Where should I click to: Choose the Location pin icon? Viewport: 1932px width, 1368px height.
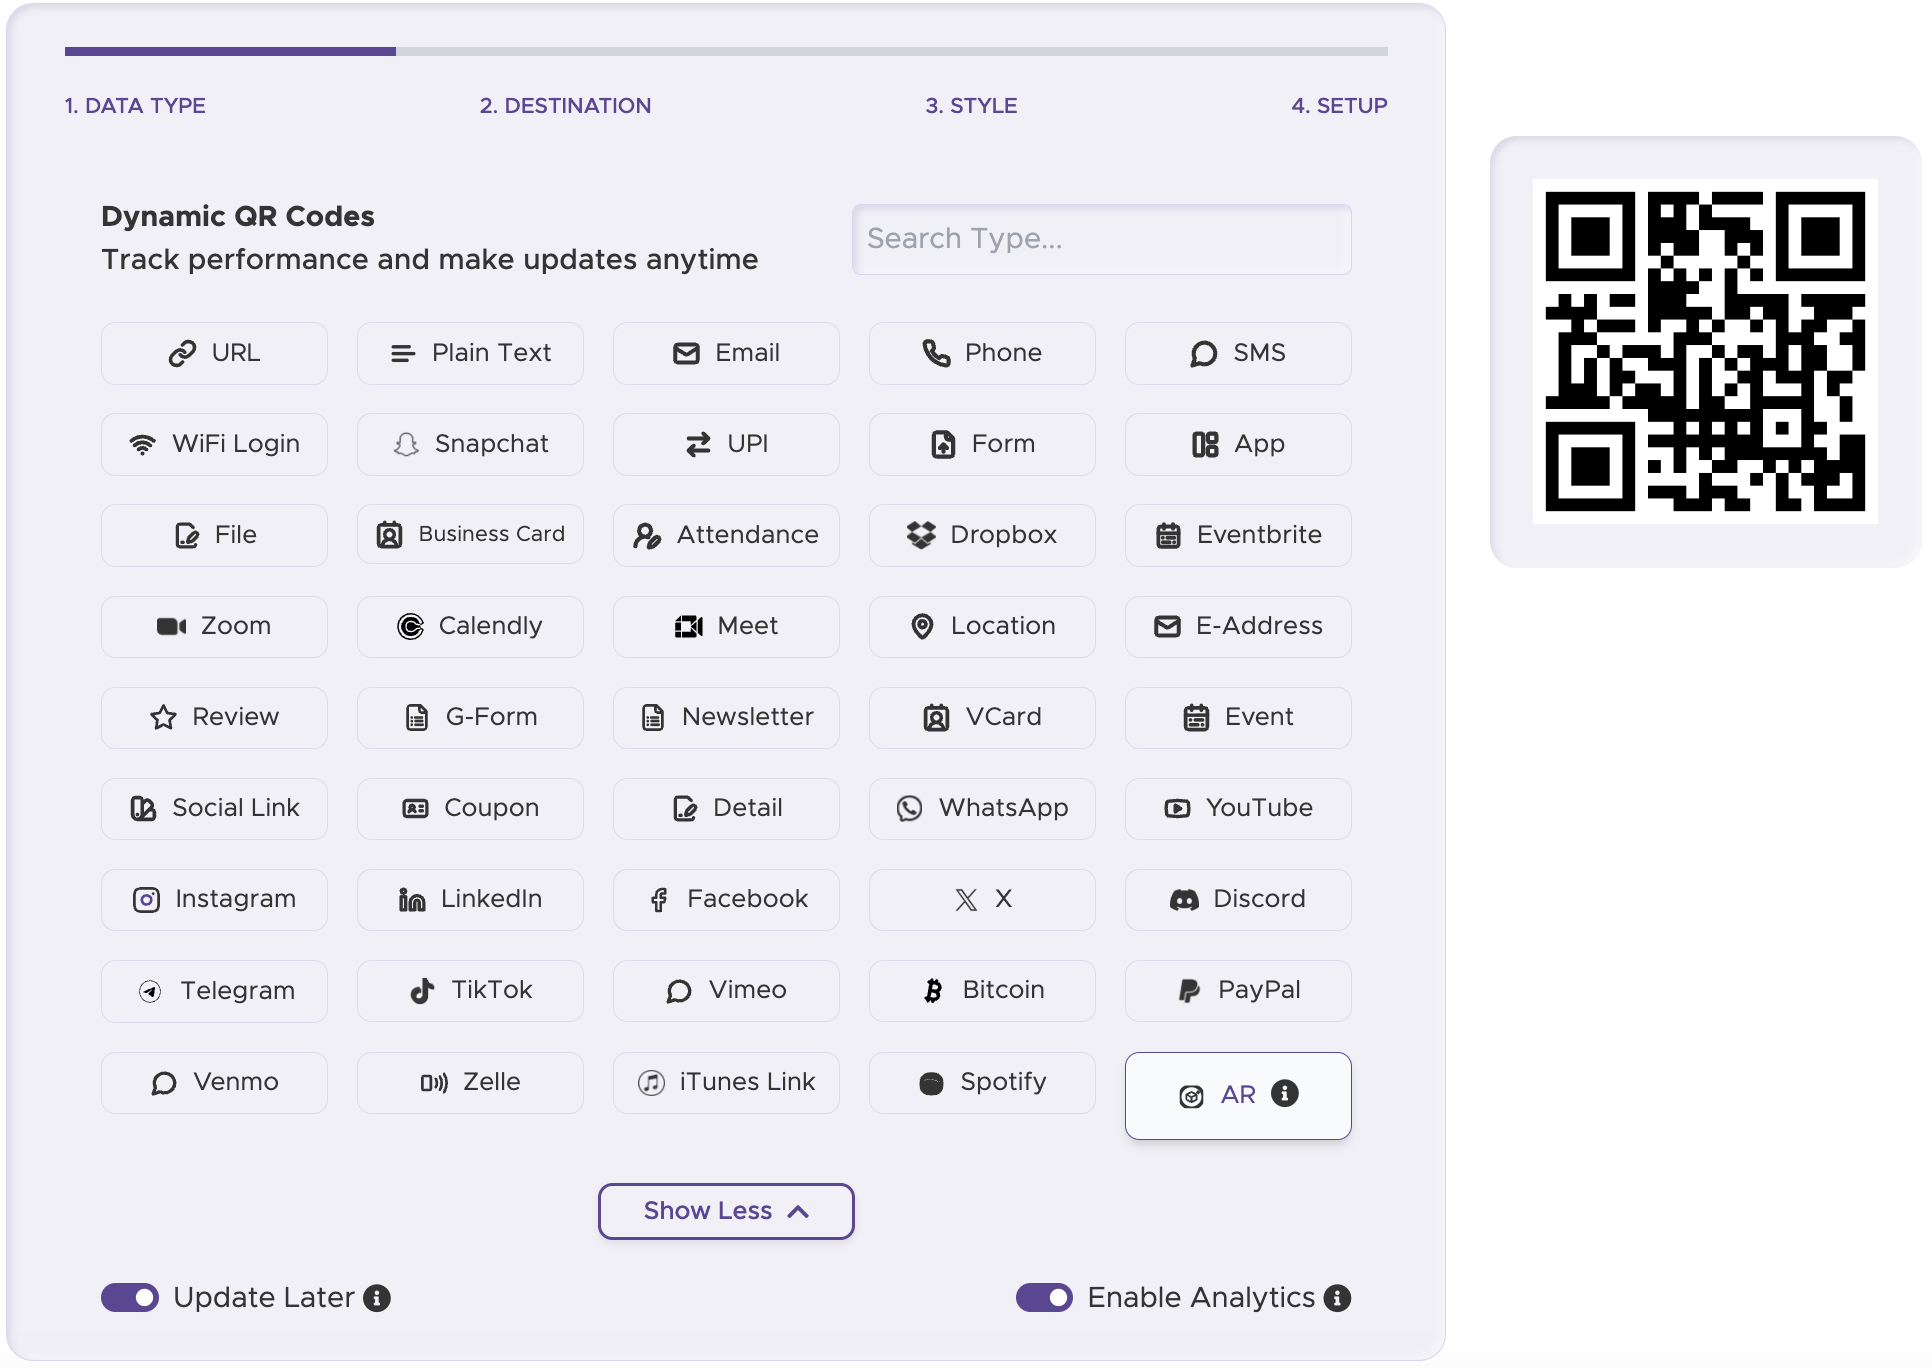pyautogui.click(x=922, y=626)
